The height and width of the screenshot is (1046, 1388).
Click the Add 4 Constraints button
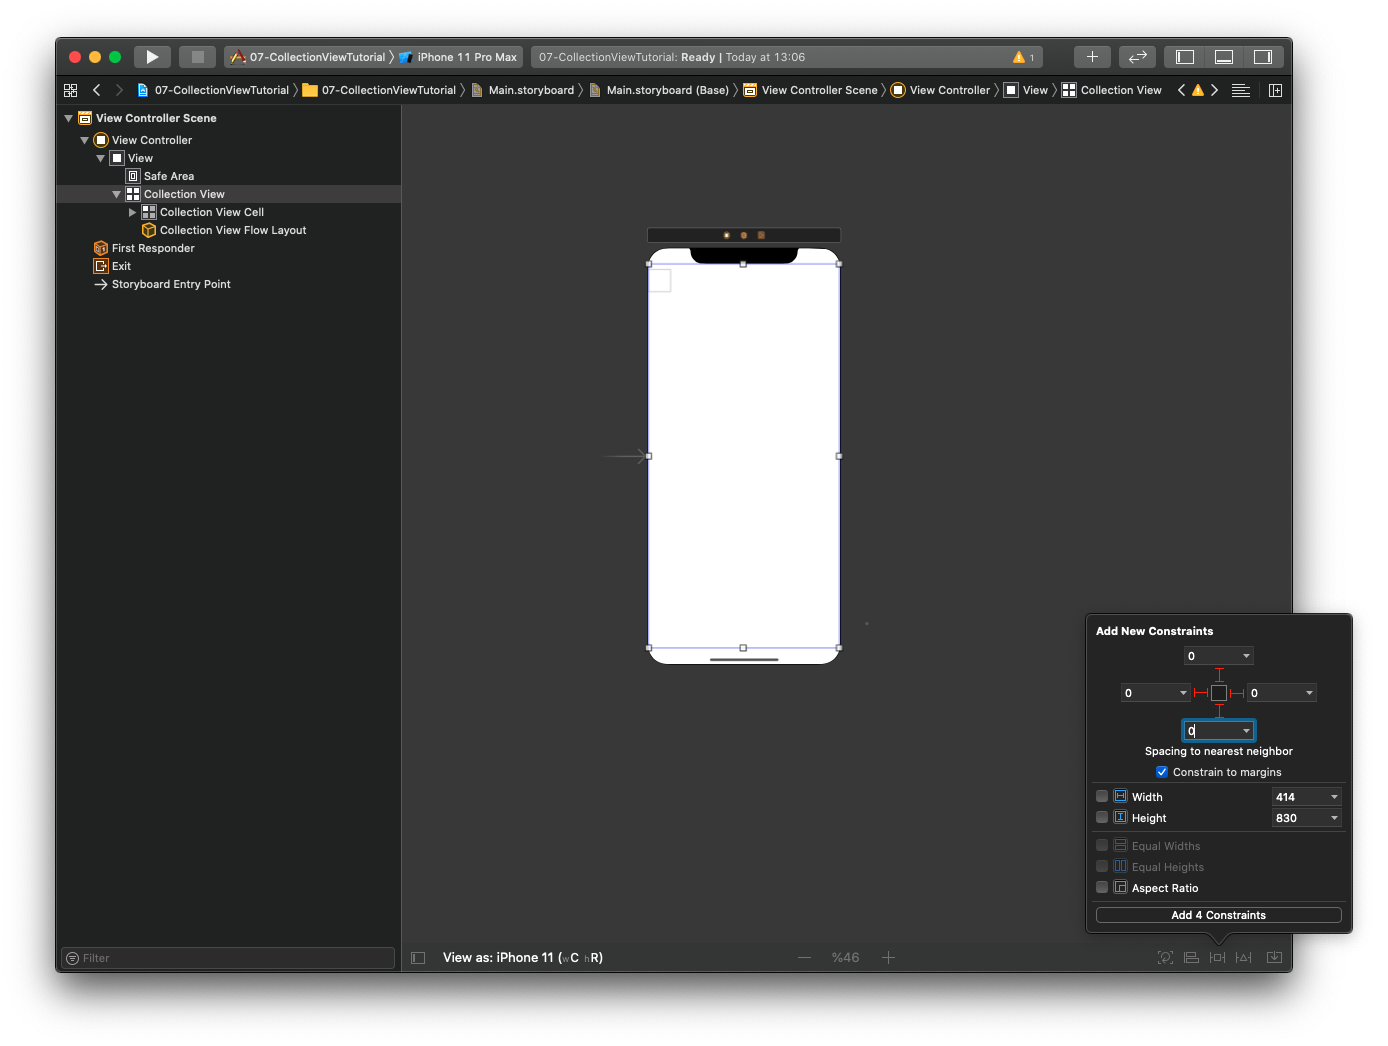click(1218, 914)
